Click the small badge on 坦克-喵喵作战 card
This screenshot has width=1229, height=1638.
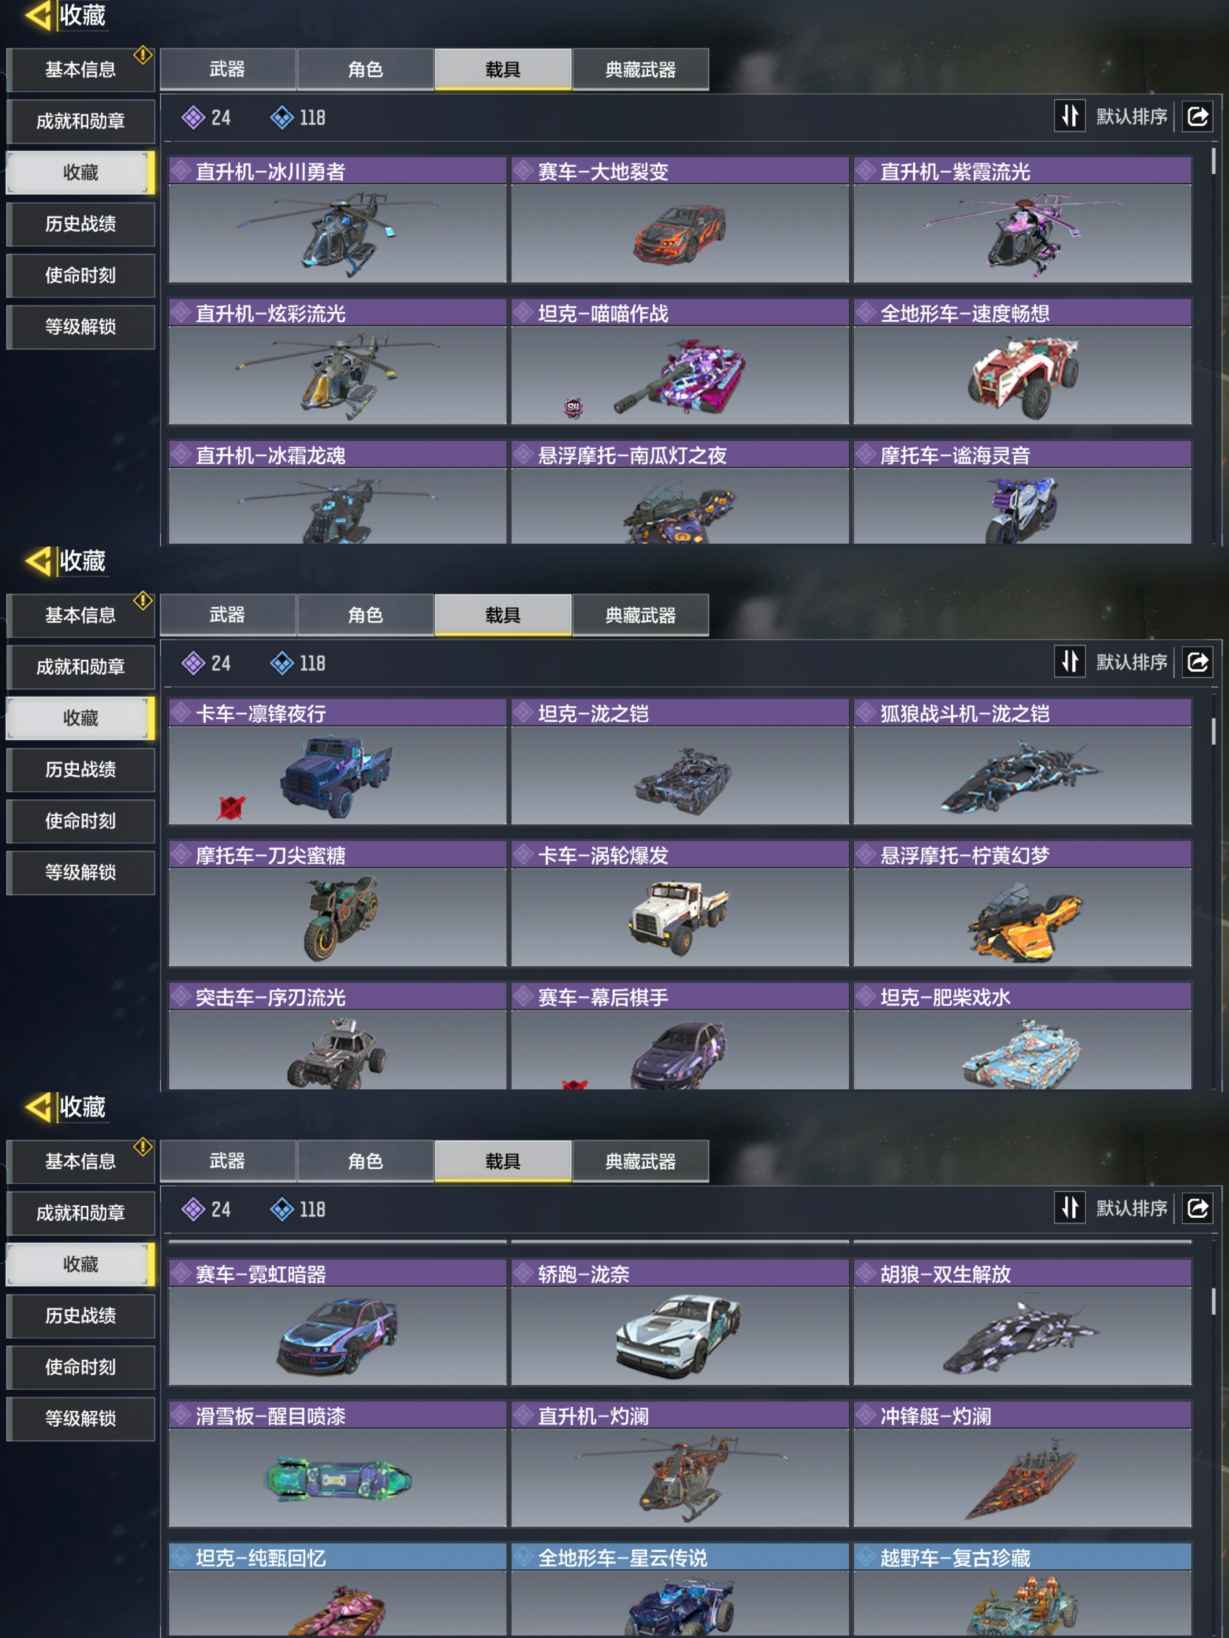pos(573,407)
